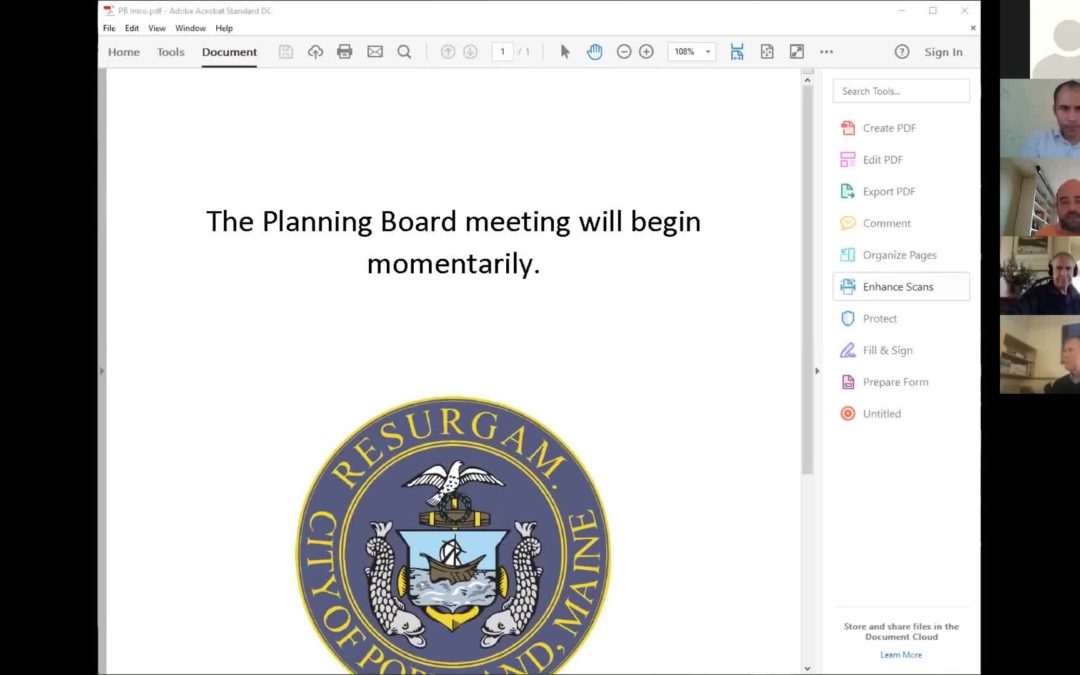1080x675 pixels.
Task: Expand the left navigation pane arrow
Action: click(102, 371)
